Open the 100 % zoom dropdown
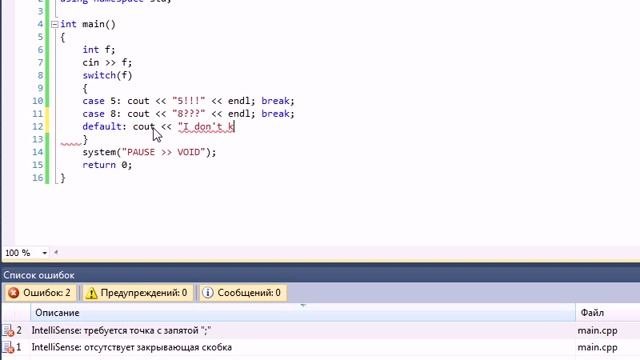Screen dimensions: 640x360 click(44, 253)
